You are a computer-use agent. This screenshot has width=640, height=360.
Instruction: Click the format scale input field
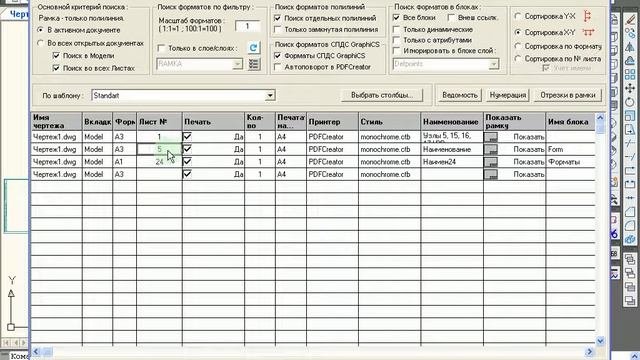tap(247, 26)
